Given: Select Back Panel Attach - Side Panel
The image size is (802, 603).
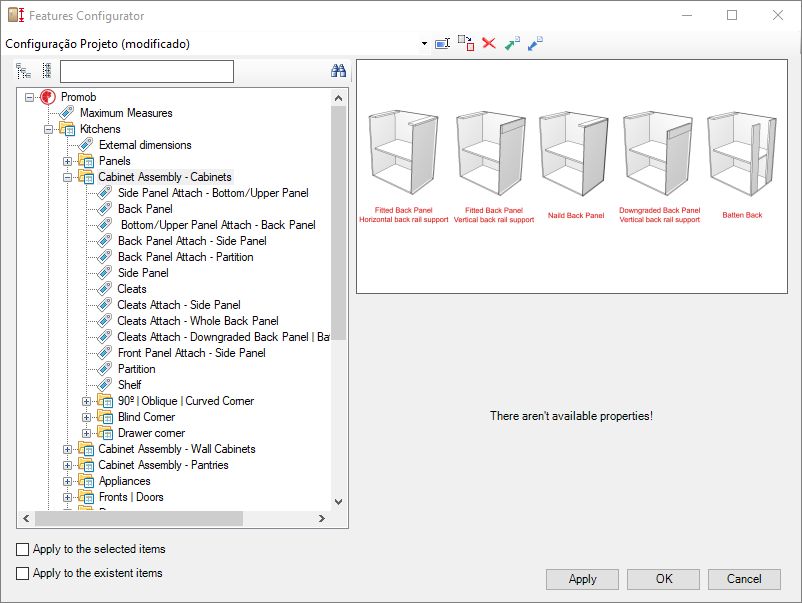Looking at the screenshot, I should 192,241.
